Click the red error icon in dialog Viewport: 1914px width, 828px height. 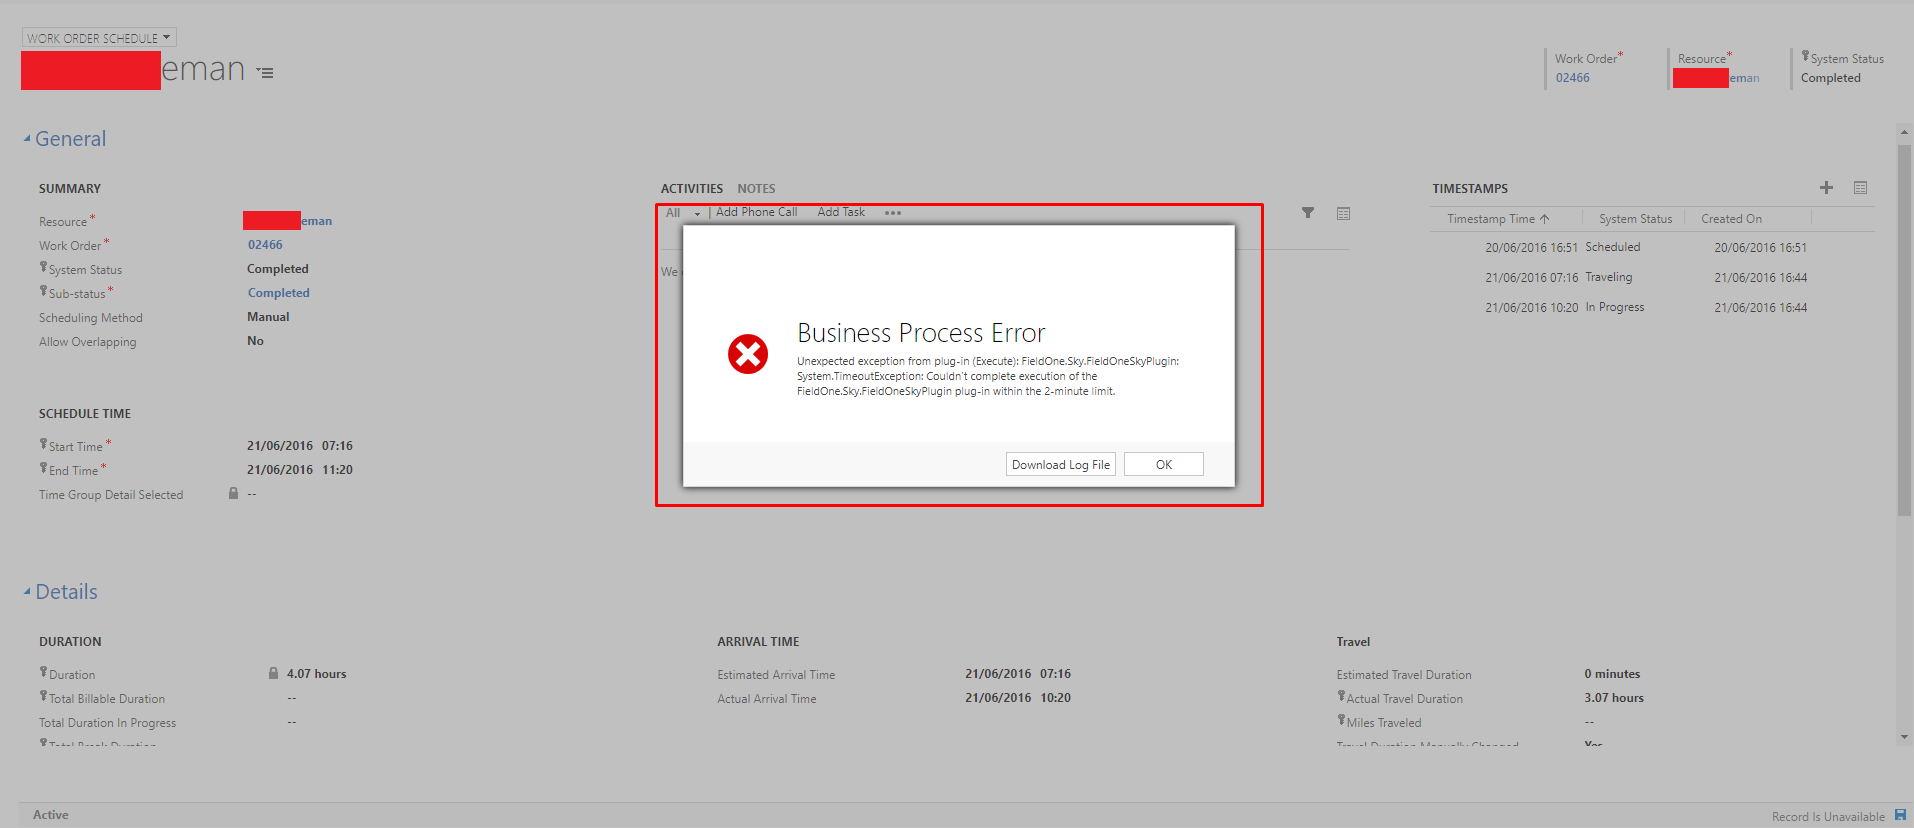tap(748, 354)
